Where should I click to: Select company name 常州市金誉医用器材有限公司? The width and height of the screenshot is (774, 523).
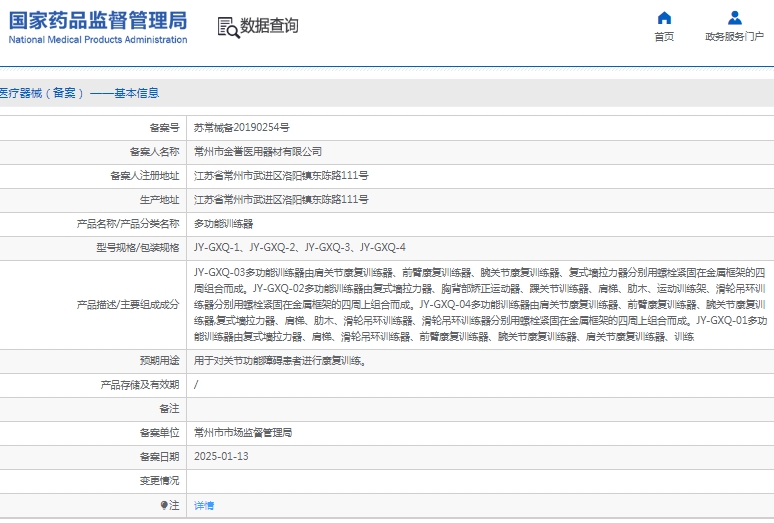(x=258, y=151)
